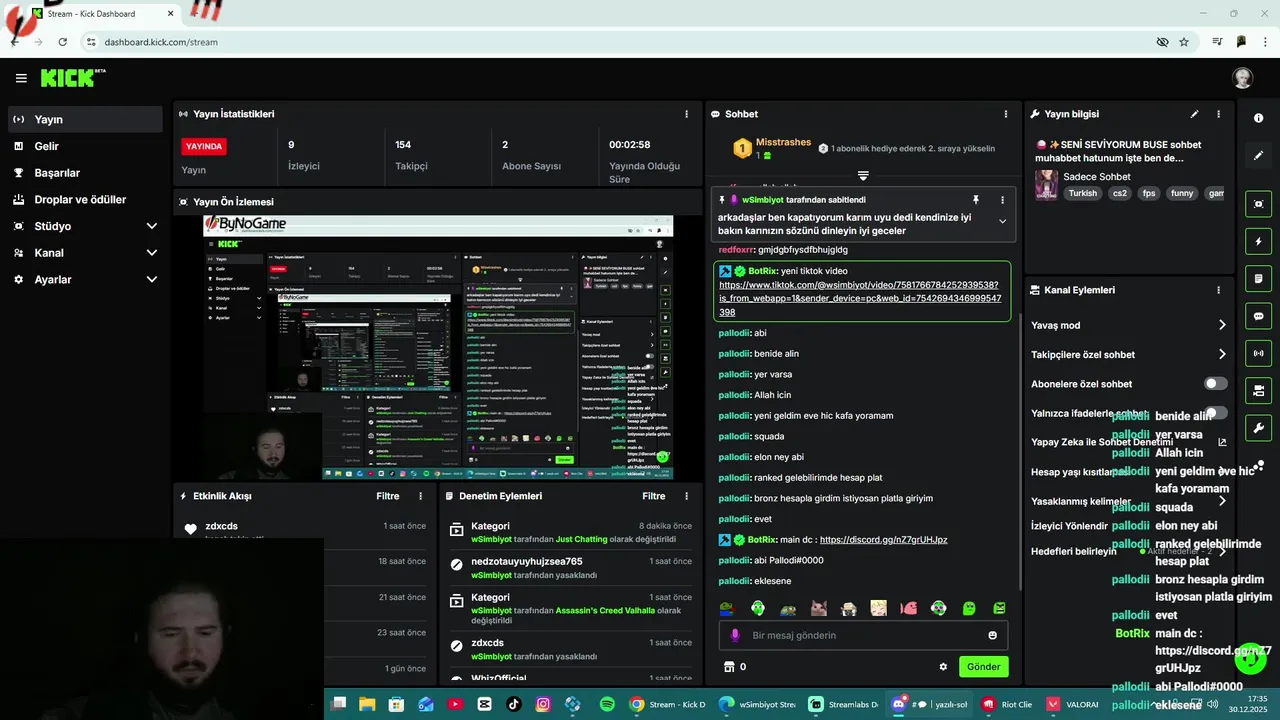Click the chat bubble icon in right sidebar
This screenshot has height=720, width=1280.
tap(1258, 316)
